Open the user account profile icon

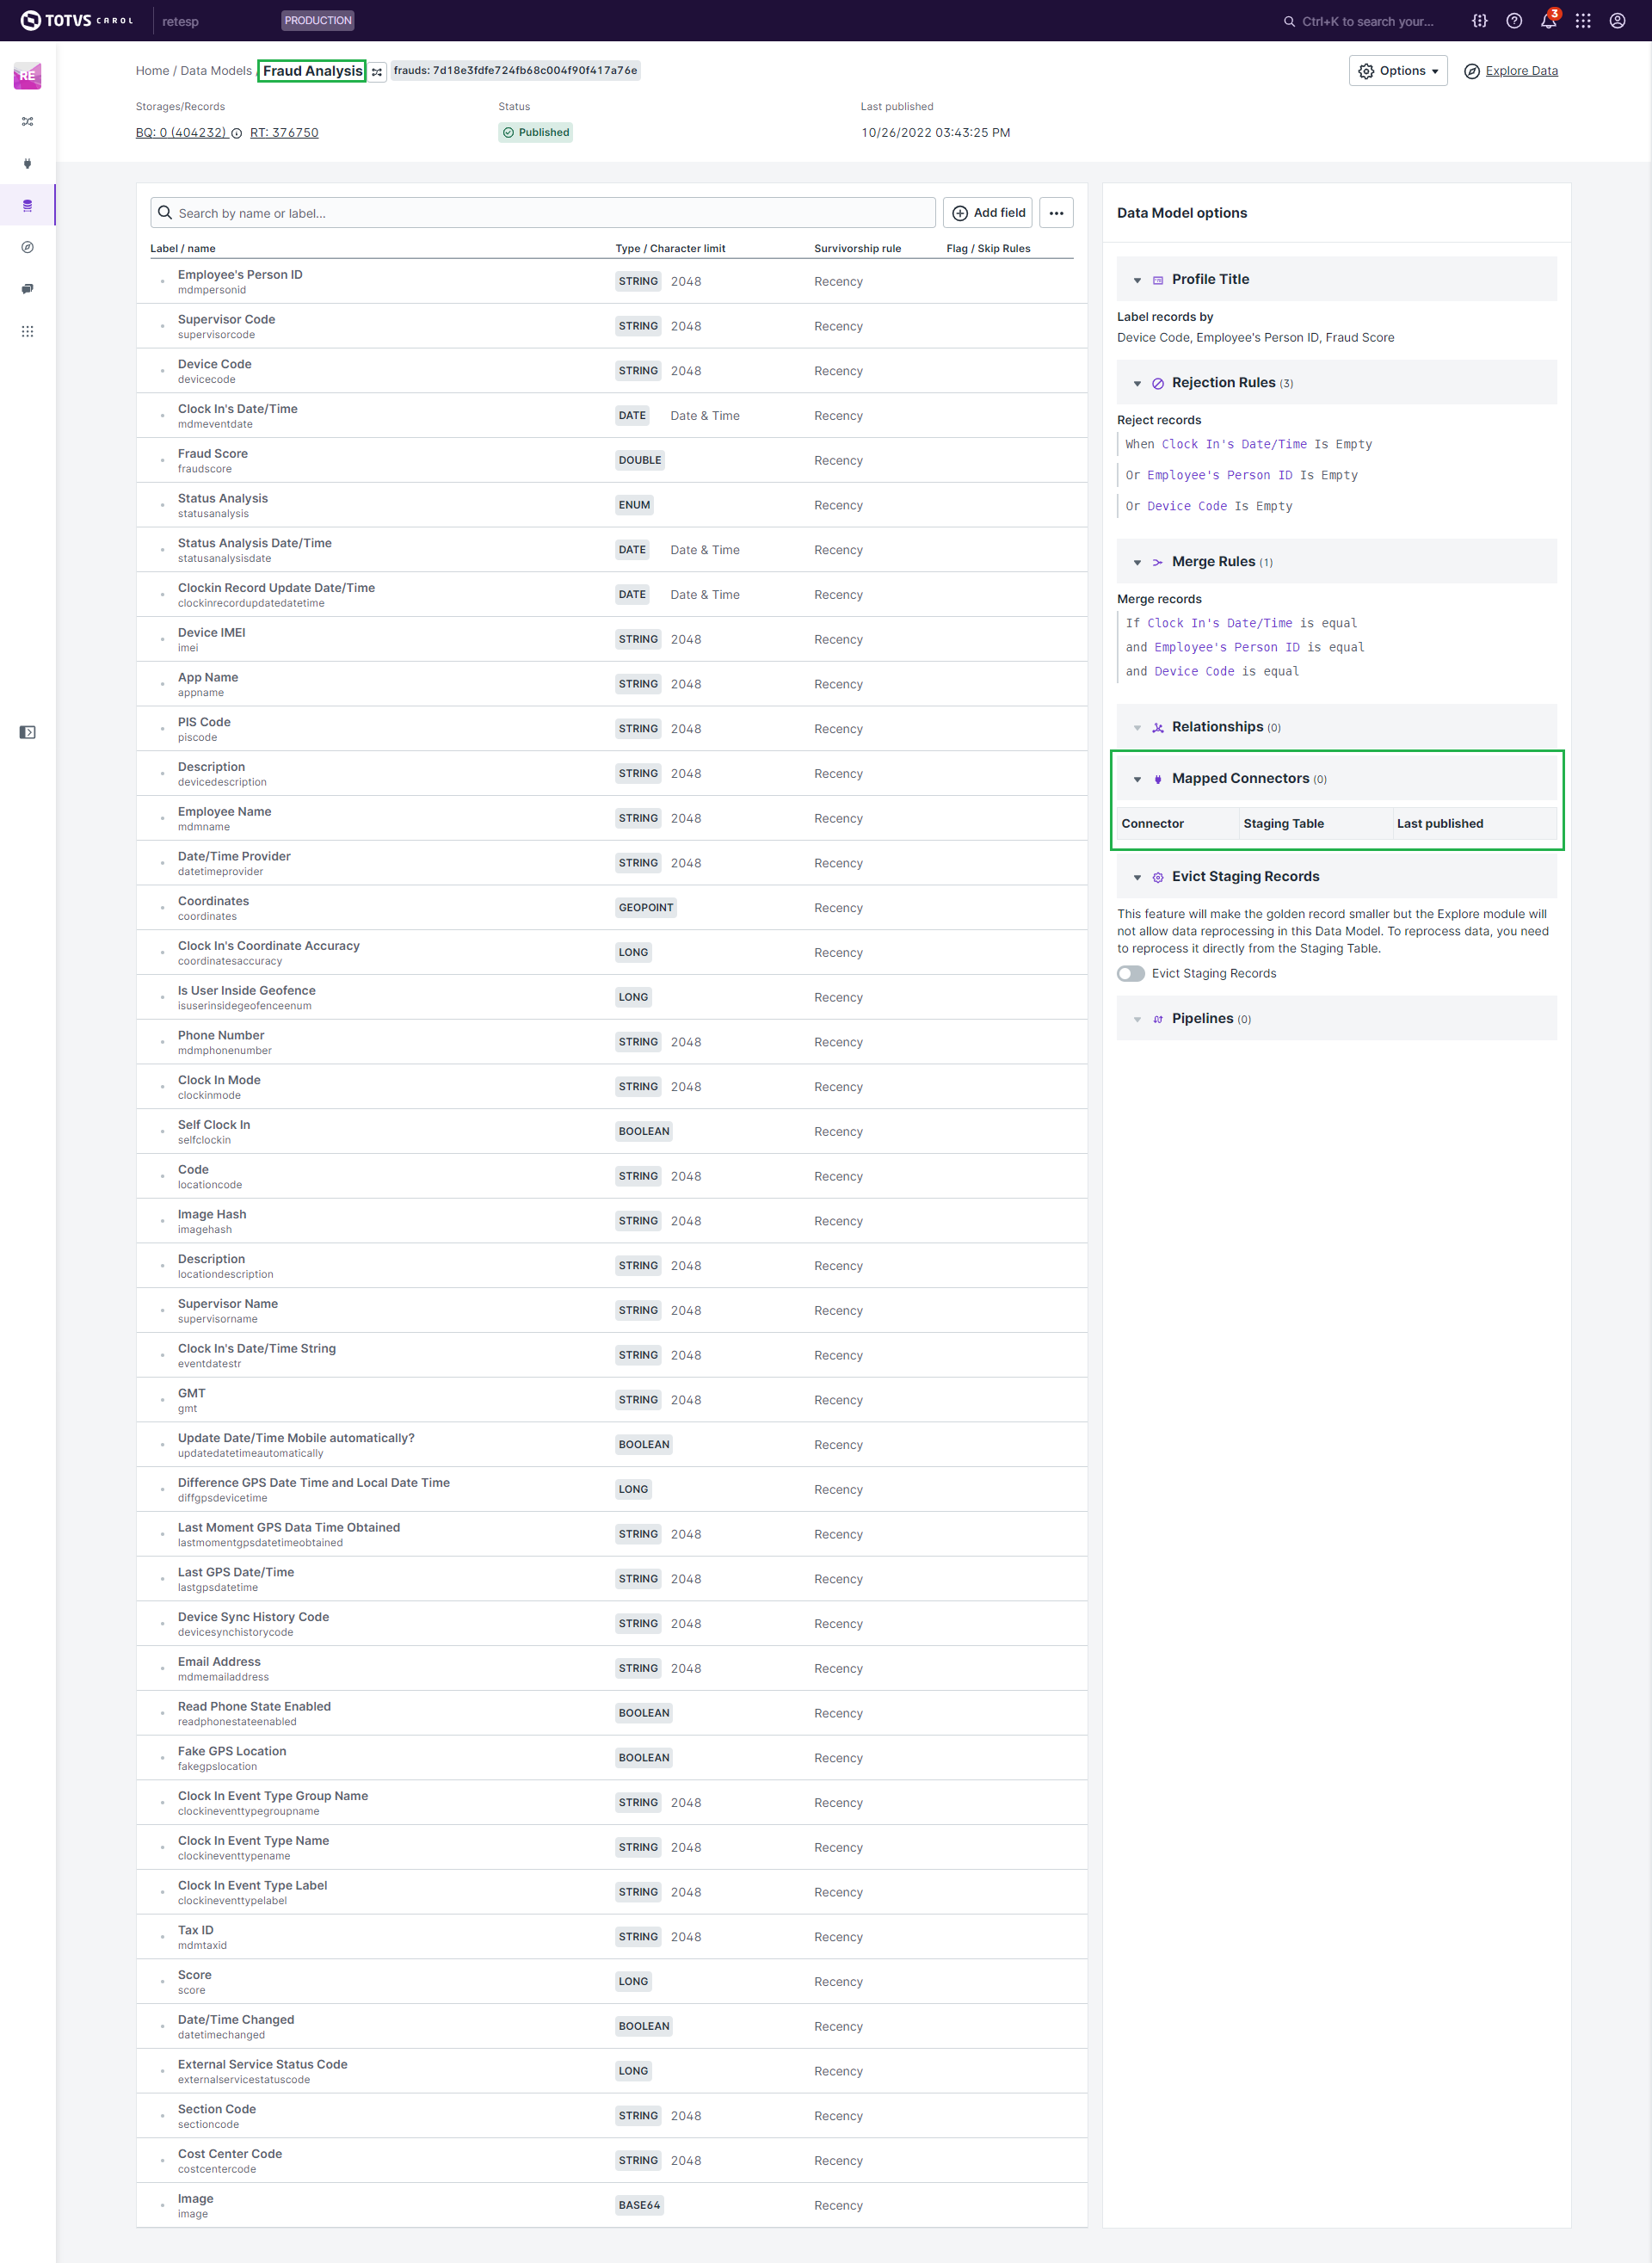[x=1617, y=21]
